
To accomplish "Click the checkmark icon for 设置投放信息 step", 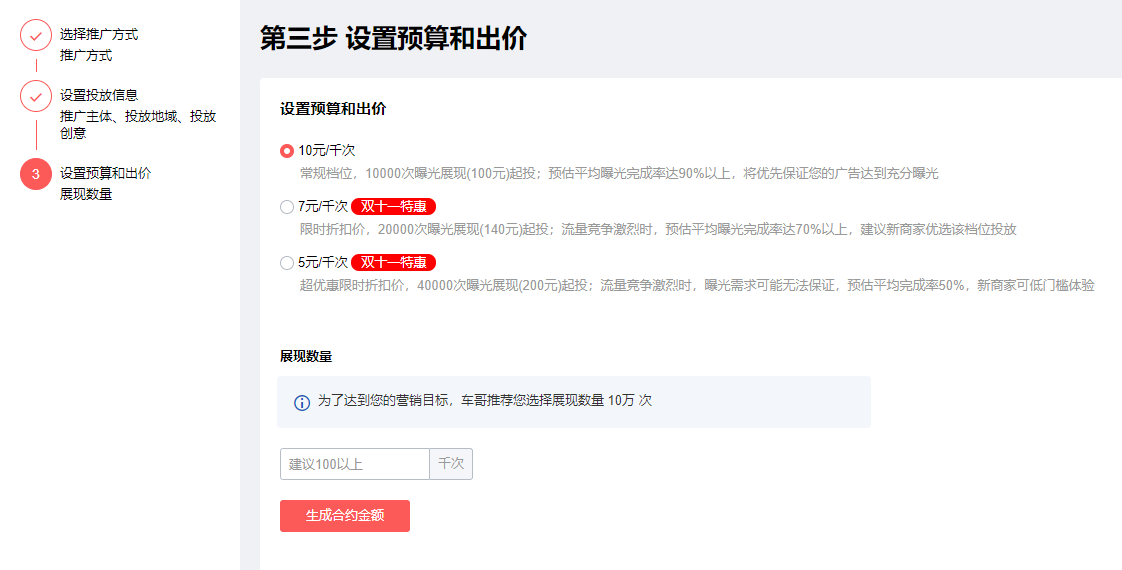I will coord(36,96).
